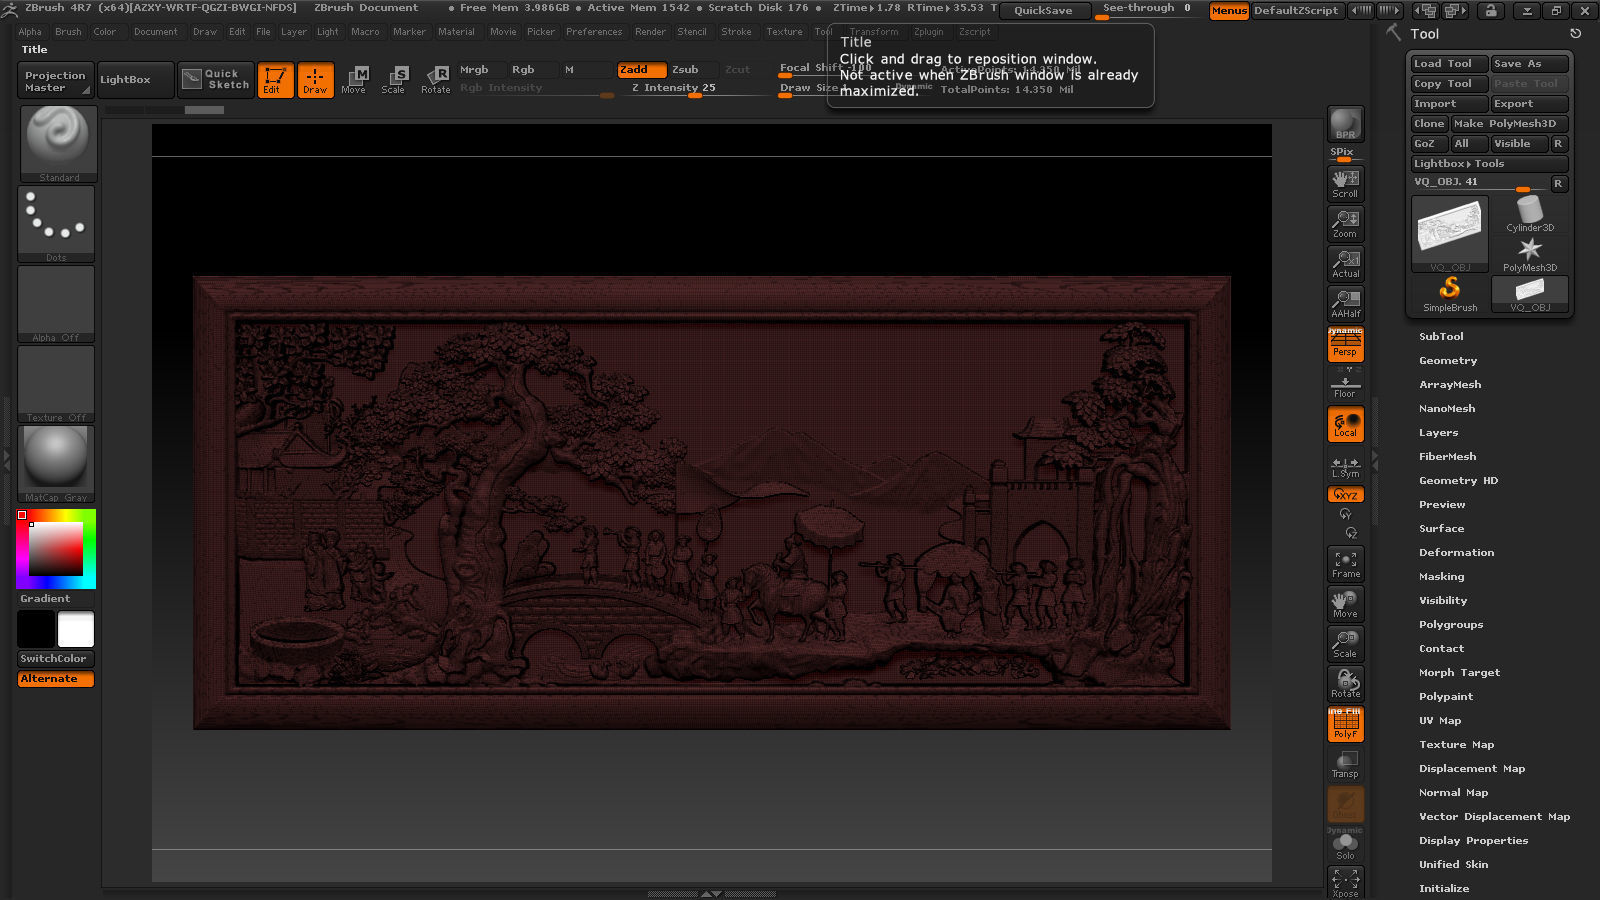Open the Preferences menu
This screenshot has width=1600, height=900.
(594, 32)
